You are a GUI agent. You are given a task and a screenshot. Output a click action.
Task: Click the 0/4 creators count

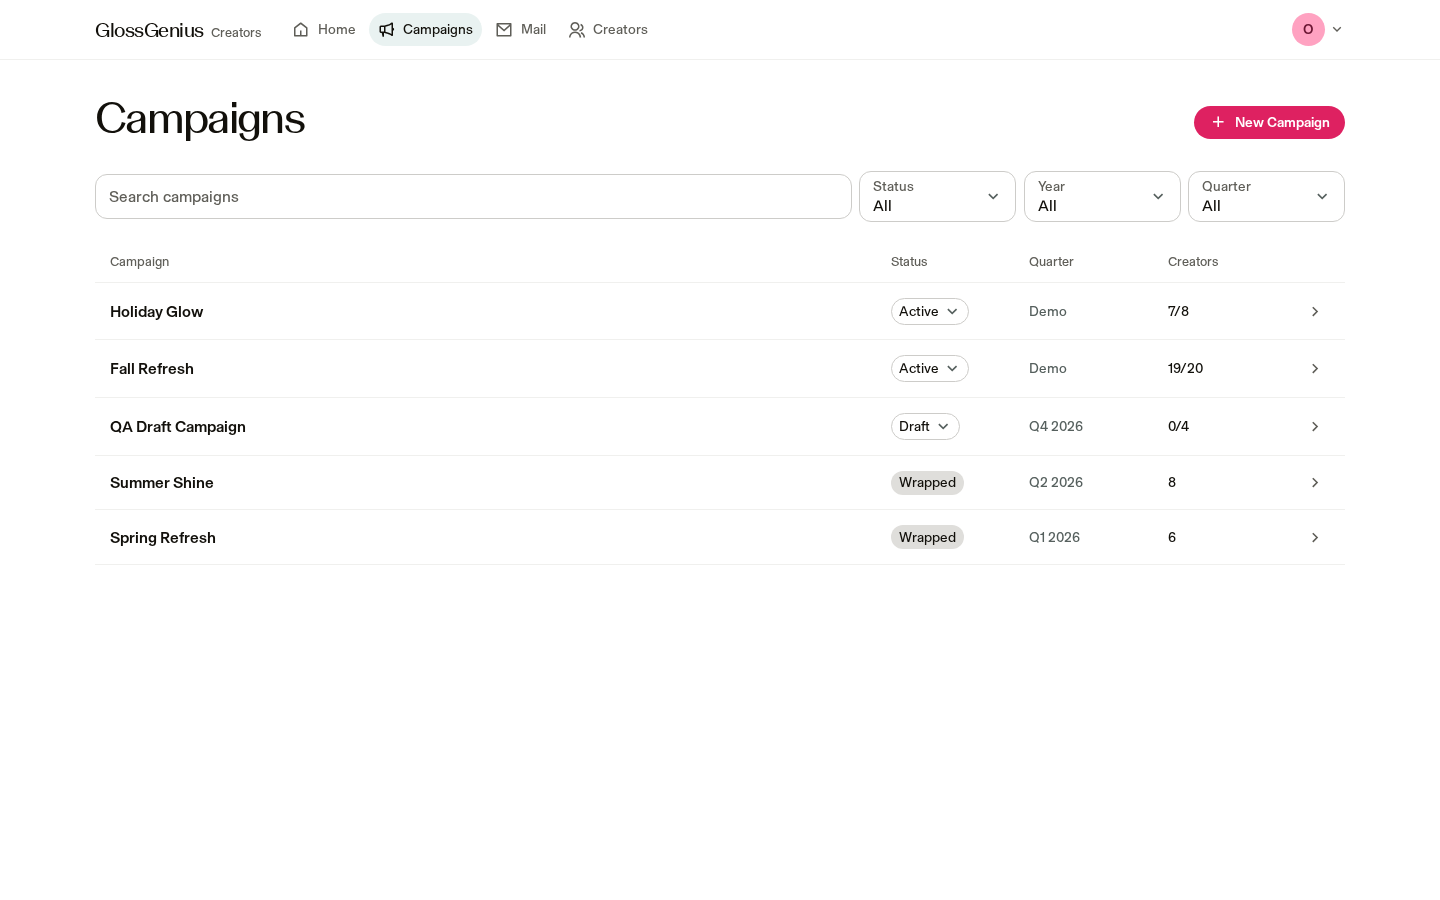(1178, 427)
